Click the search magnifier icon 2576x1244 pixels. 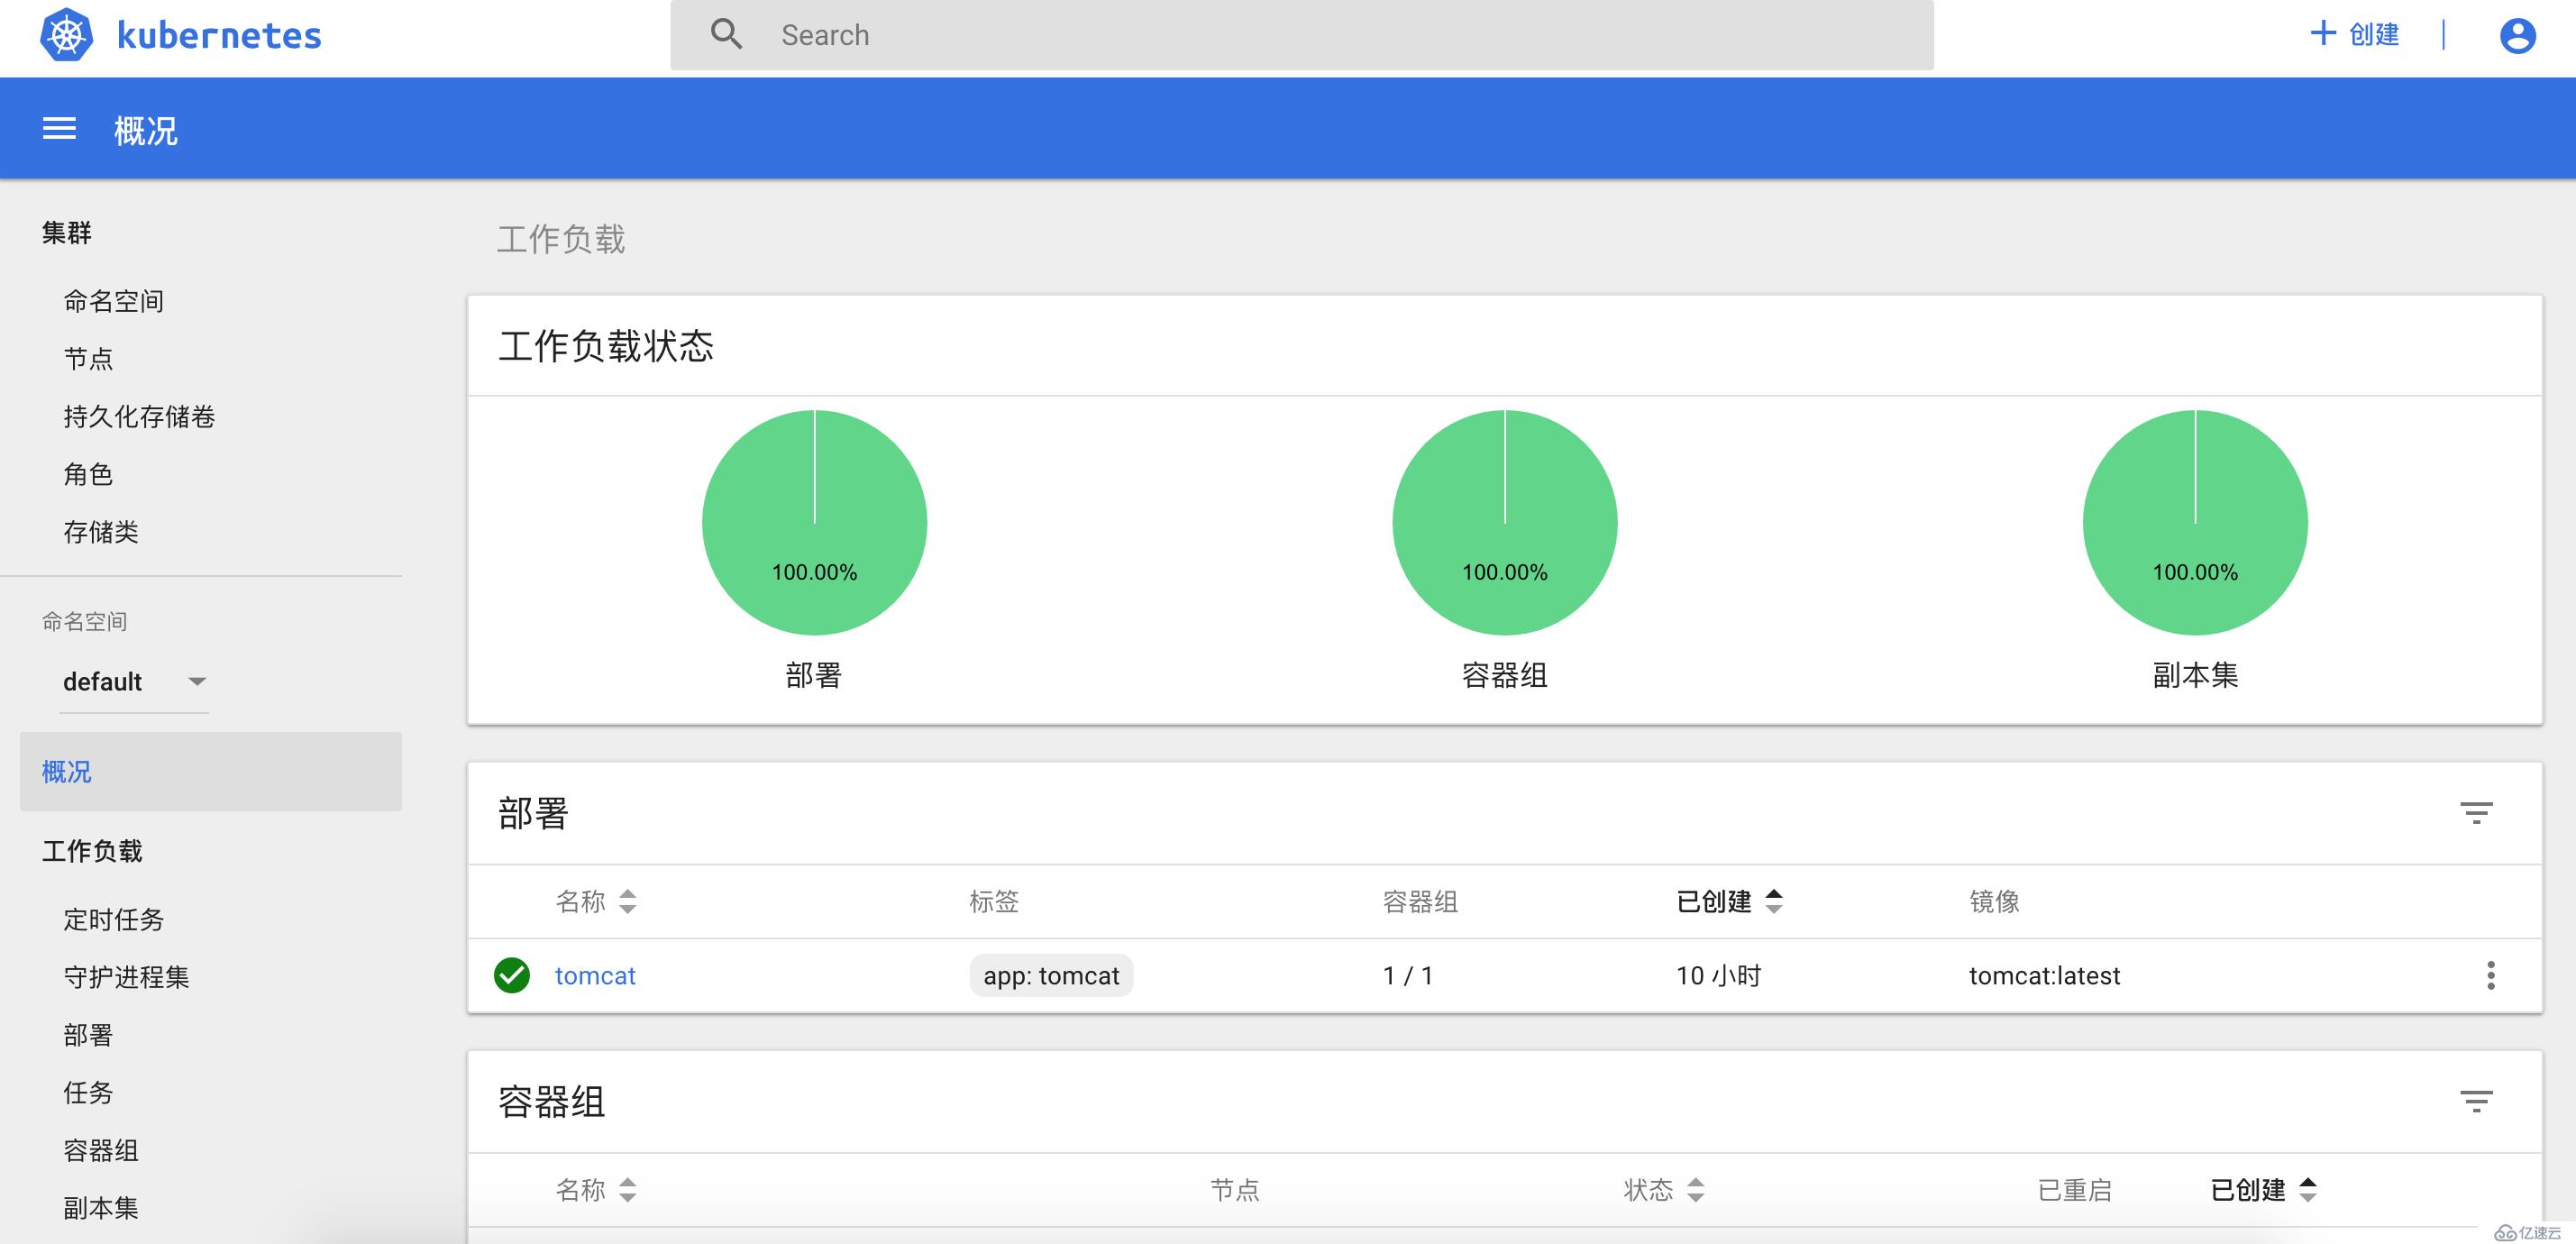726,34
